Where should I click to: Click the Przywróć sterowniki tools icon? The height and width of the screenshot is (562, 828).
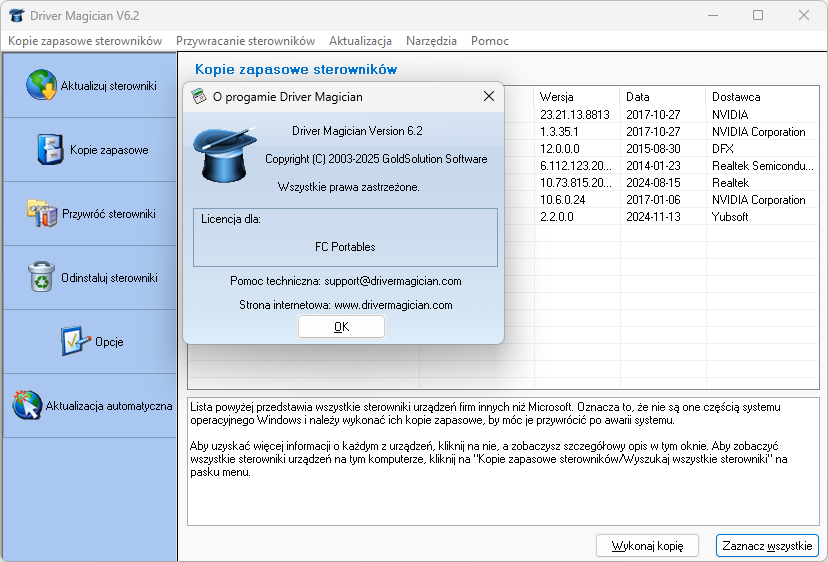pos(42,213)
